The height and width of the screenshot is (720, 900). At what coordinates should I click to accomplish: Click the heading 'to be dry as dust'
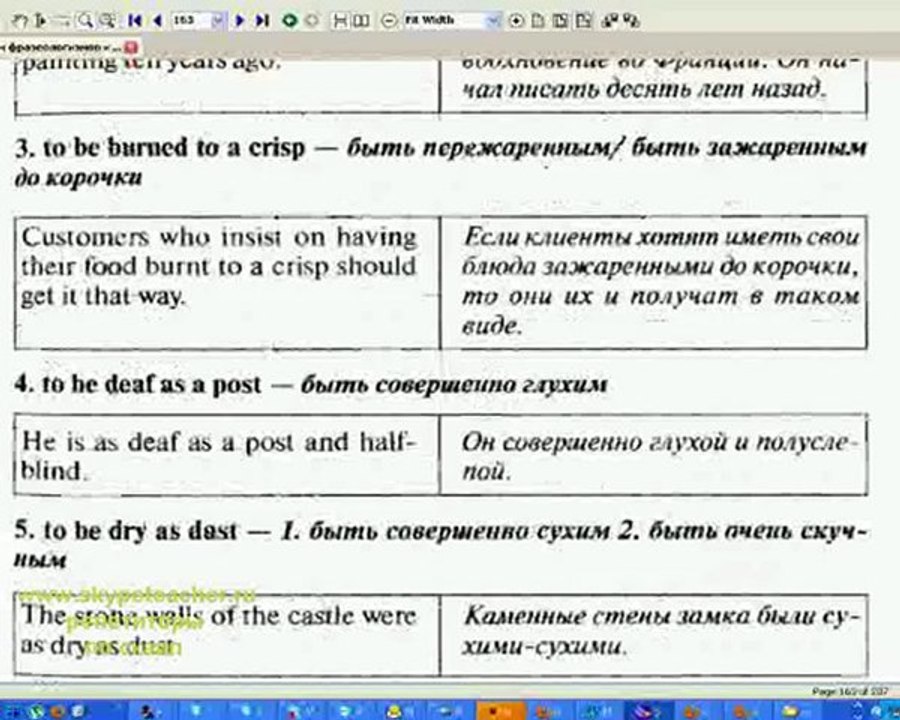(140, 531)
